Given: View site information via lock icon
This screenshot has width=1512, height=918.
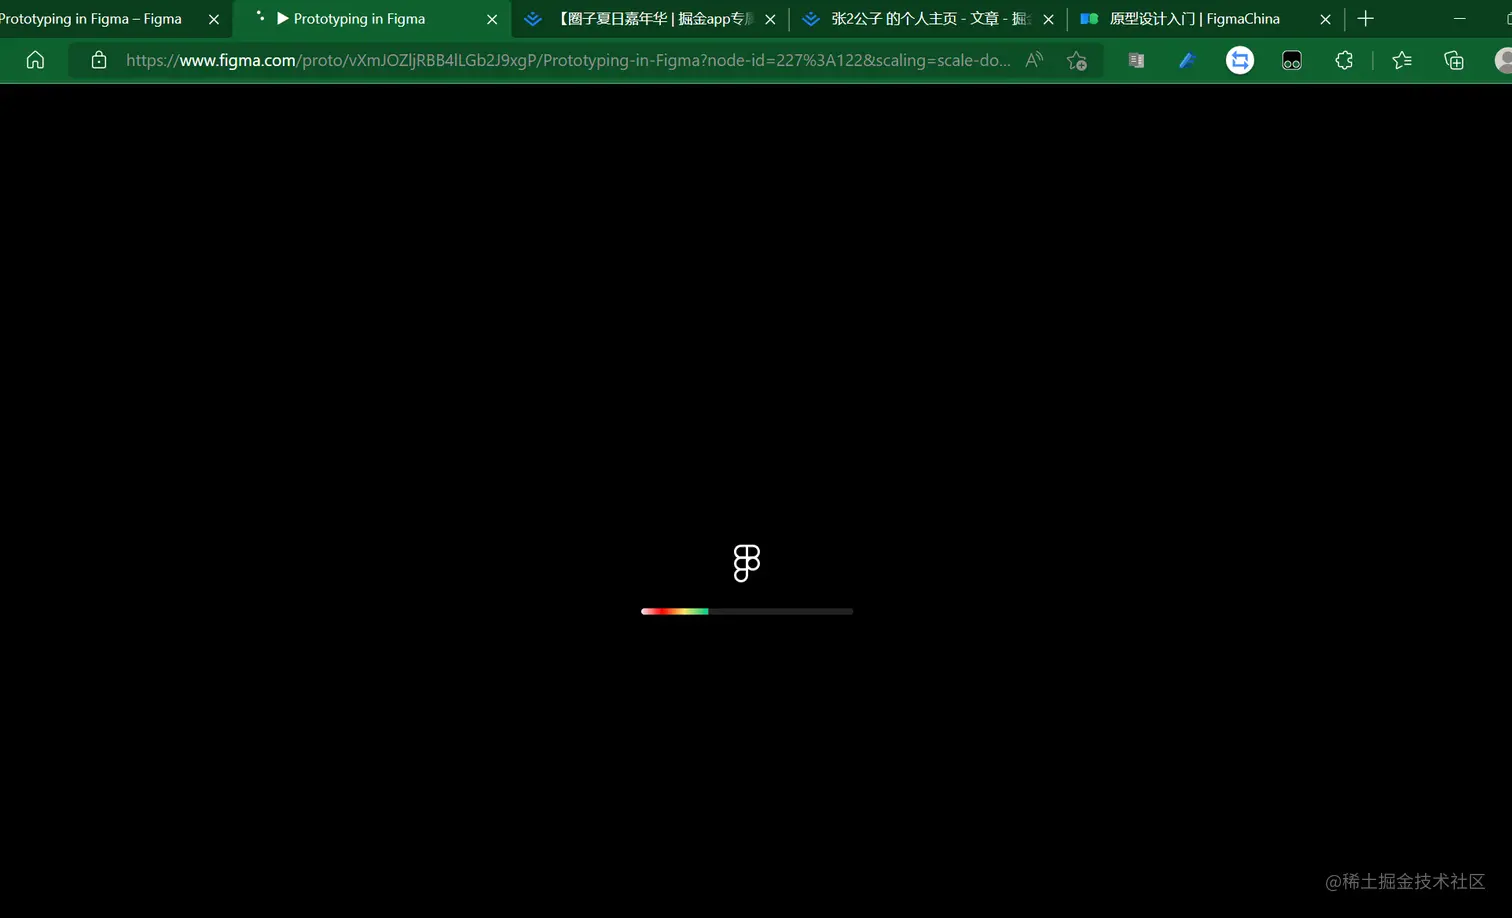Looking at the screenshot, I should (x=98, y=60).
